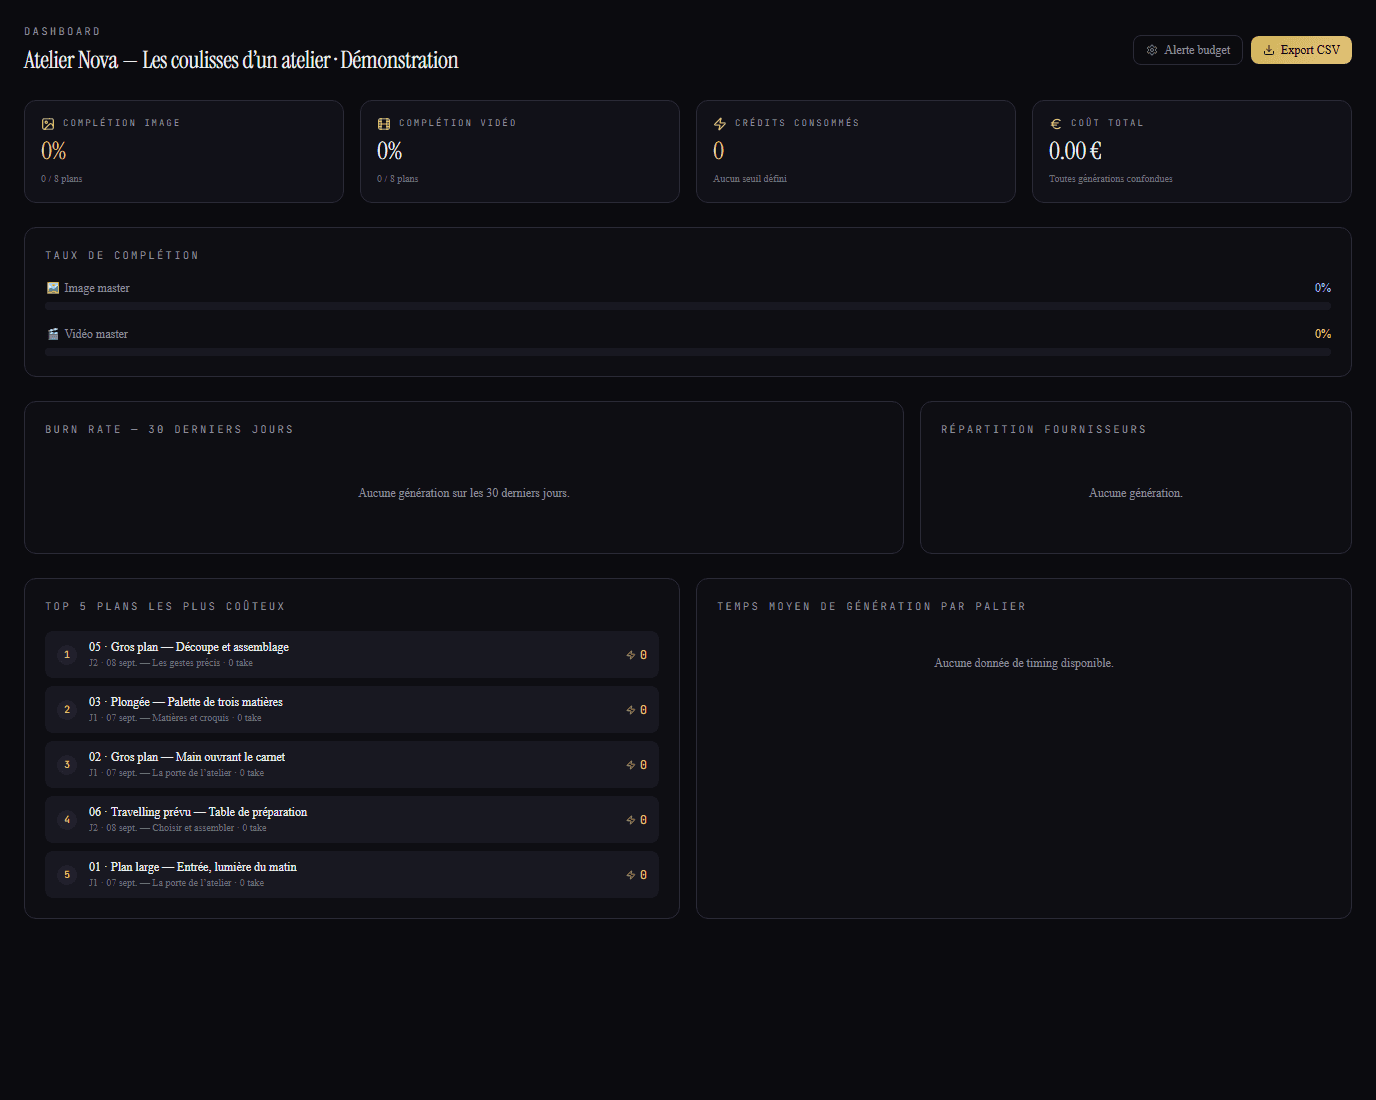
Task: Click the Répartition Fournisseurs heading
Action: click(1044, 430)
